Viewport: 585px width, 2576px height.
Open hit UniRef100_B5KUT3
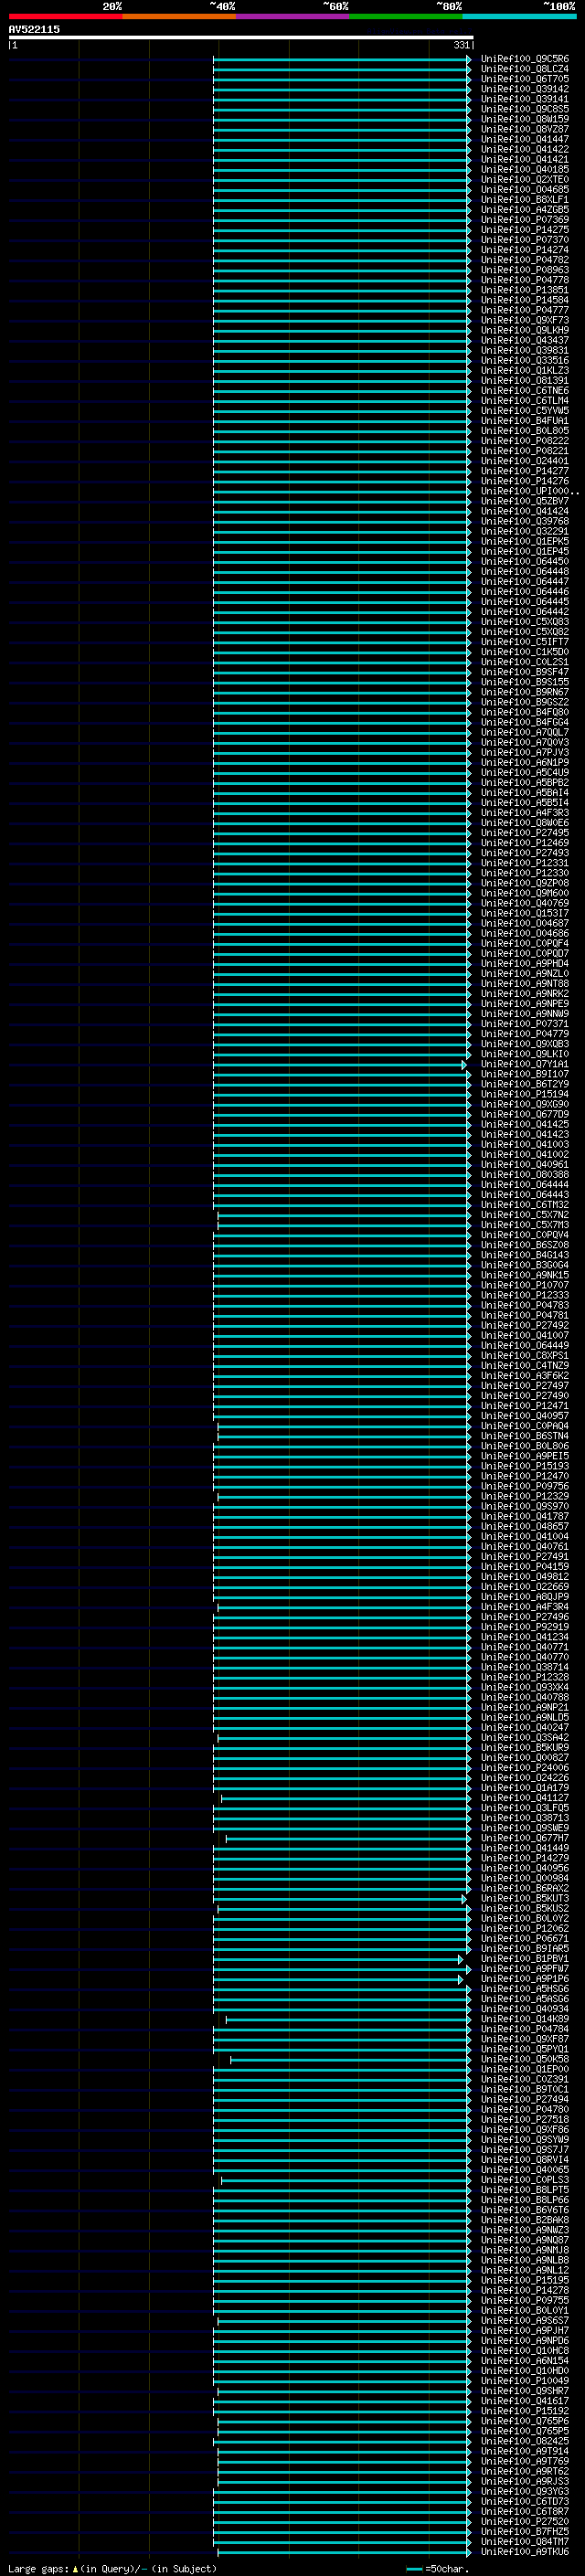tap(524, 1899)
